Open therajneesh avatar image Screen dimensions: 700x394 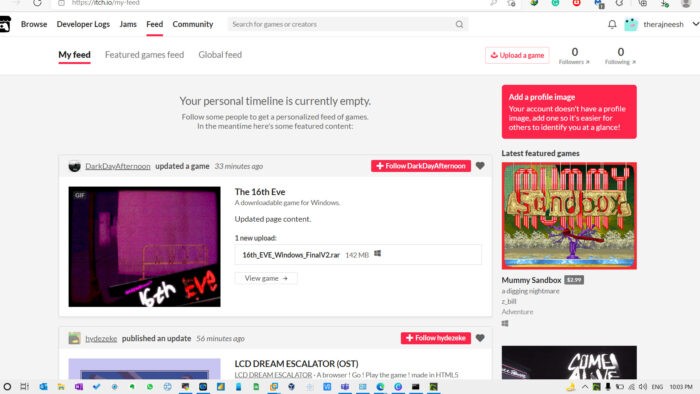tap(631, 25)
